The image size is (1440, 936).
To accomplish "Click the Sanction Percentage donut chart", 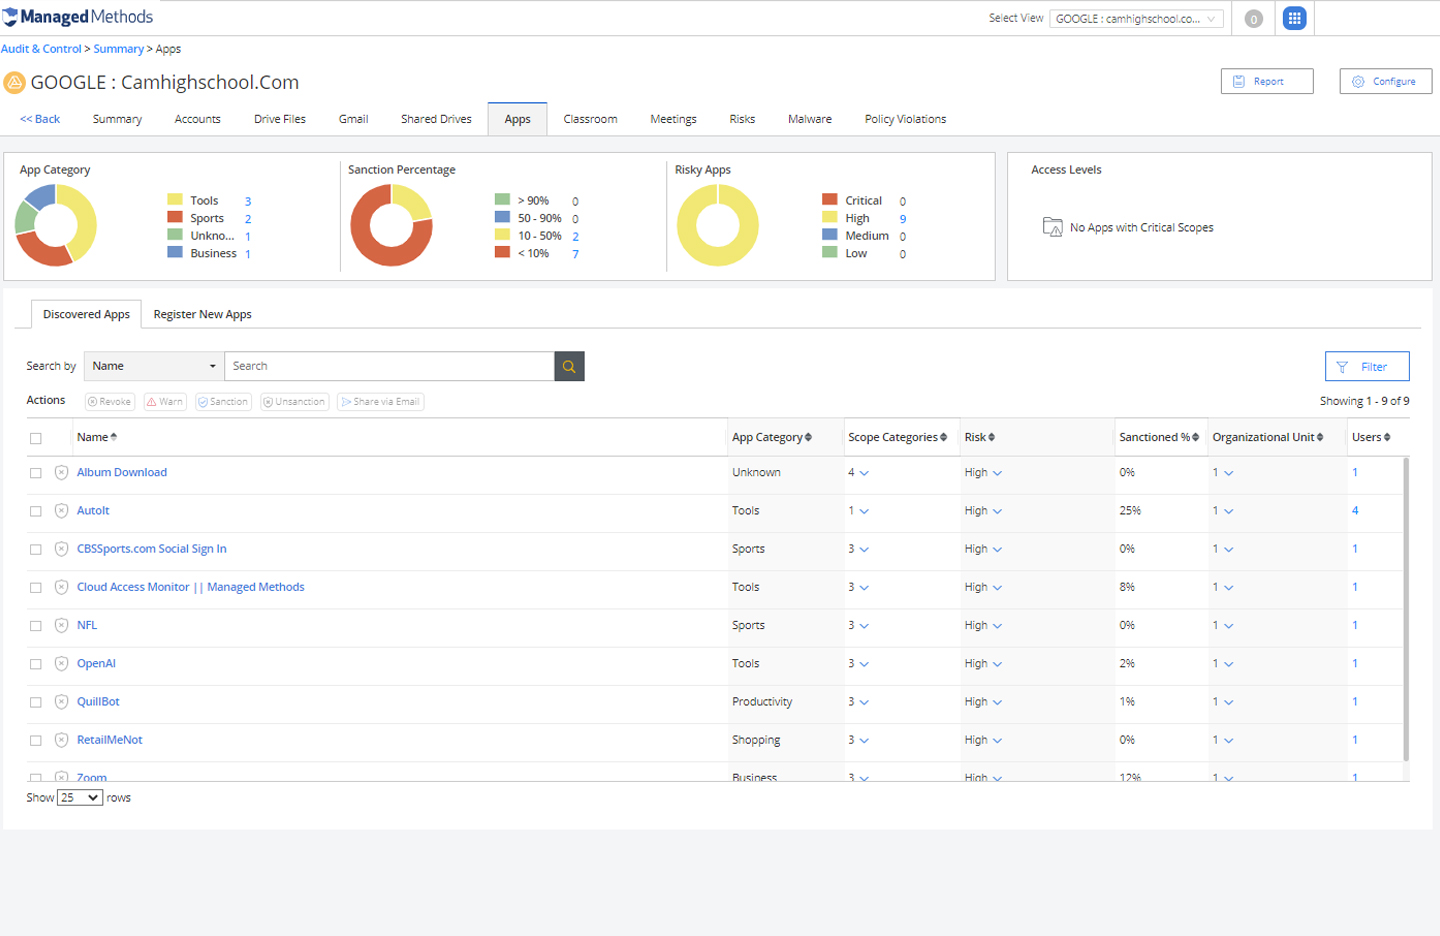I will 391,226.
